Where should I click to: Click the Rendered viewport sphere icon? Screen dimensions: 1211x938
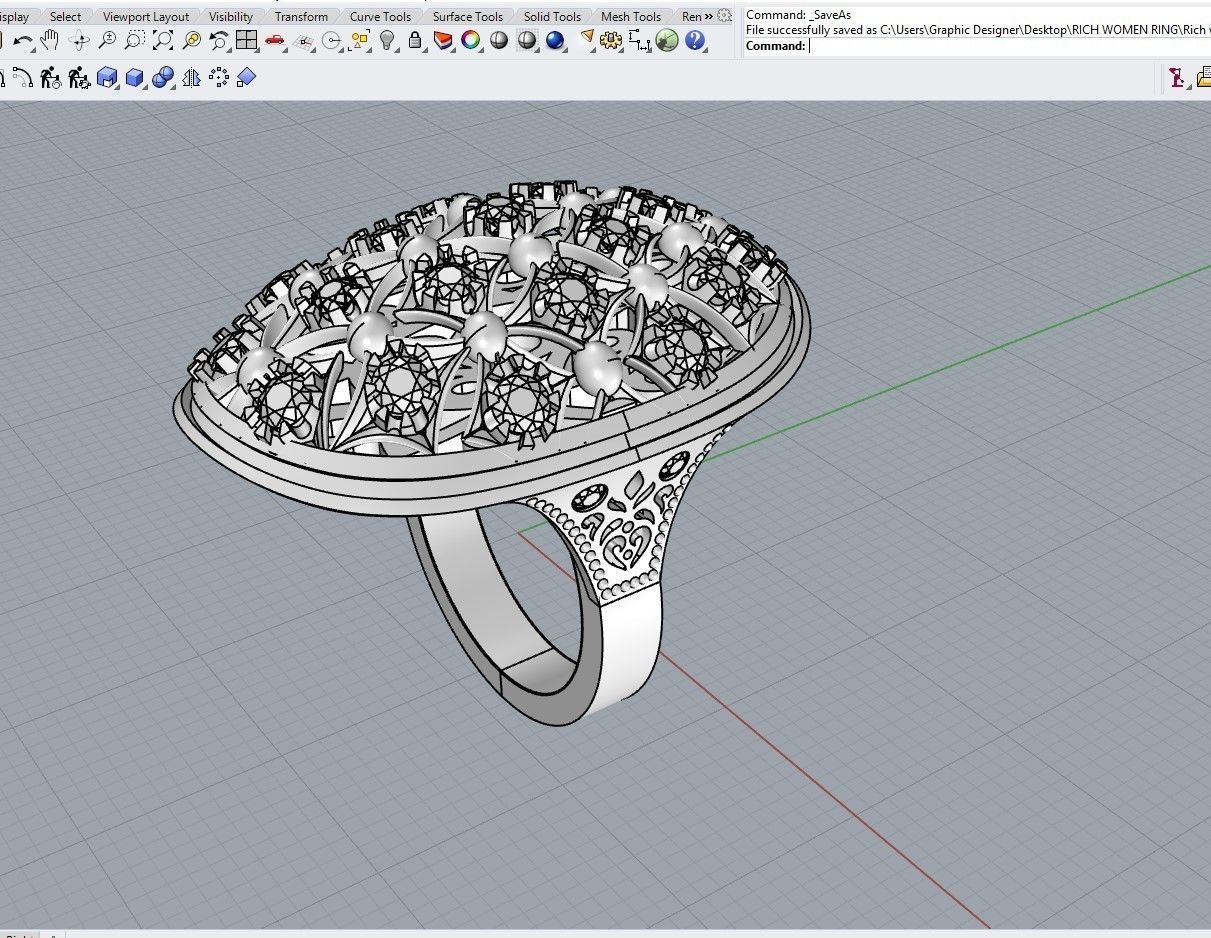pos(526,41)
